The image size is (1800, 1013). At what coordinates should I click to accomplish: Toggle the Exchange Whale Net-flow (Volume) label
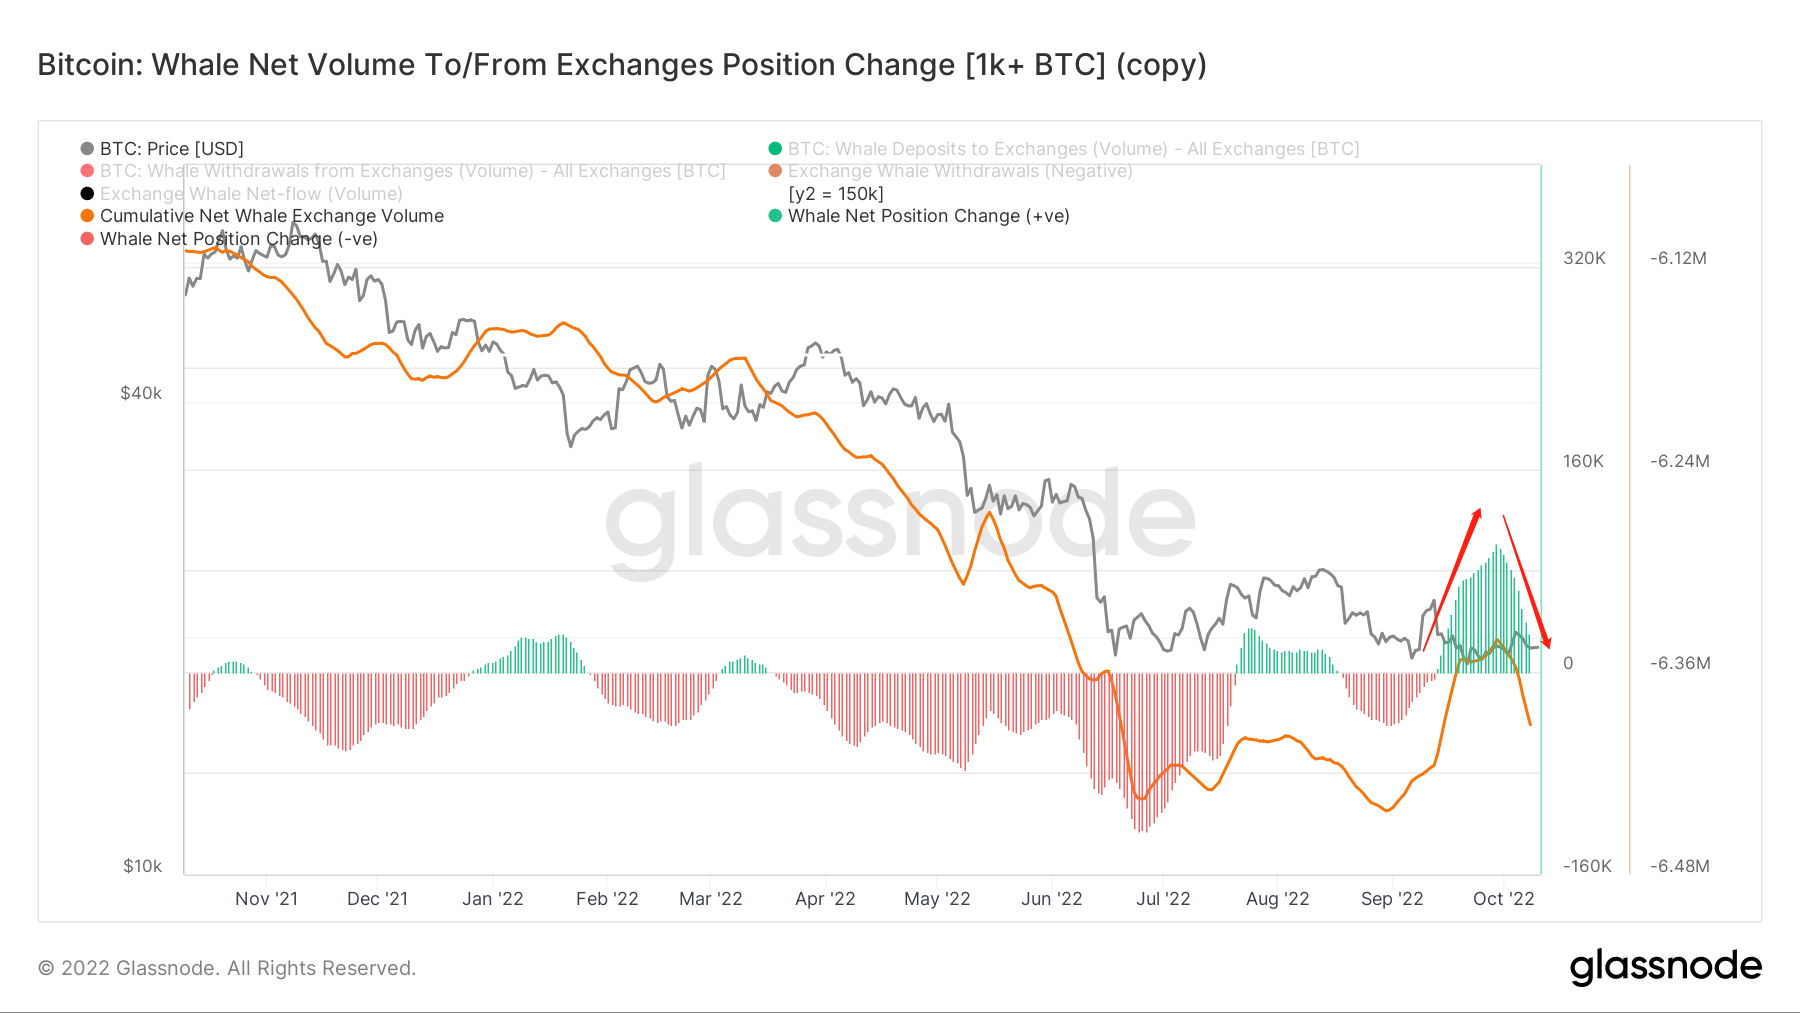[x=251, y=194]
